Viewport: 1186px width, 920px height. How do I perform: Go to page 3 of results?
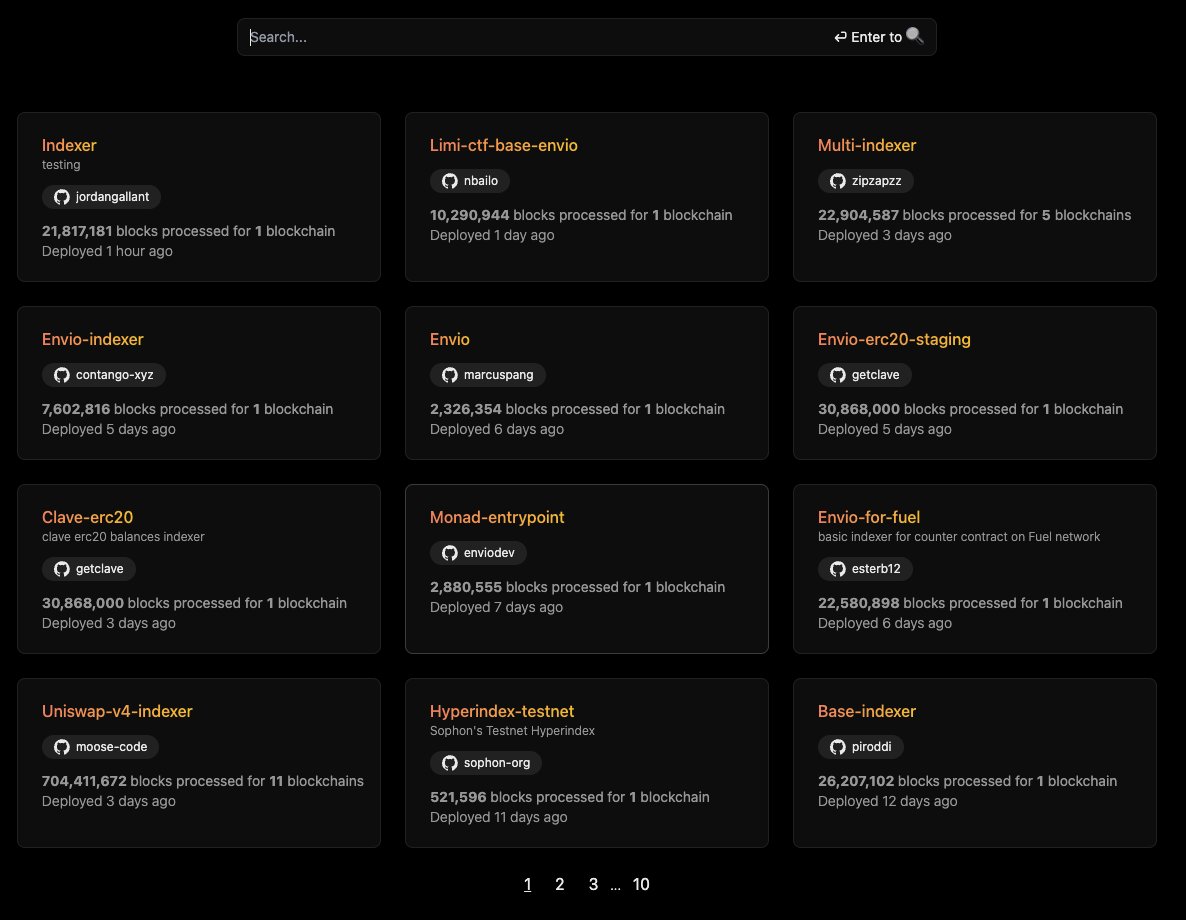click(x=593, y=884)
